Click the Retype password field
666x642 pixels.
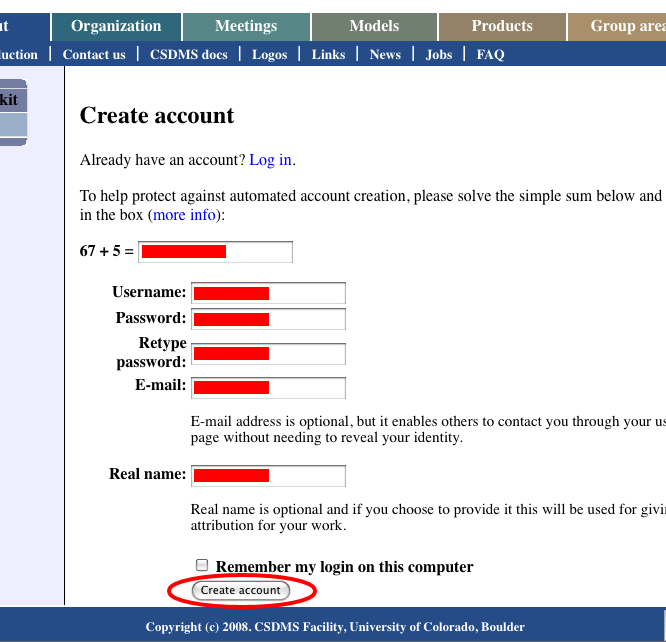coord(268,354)
